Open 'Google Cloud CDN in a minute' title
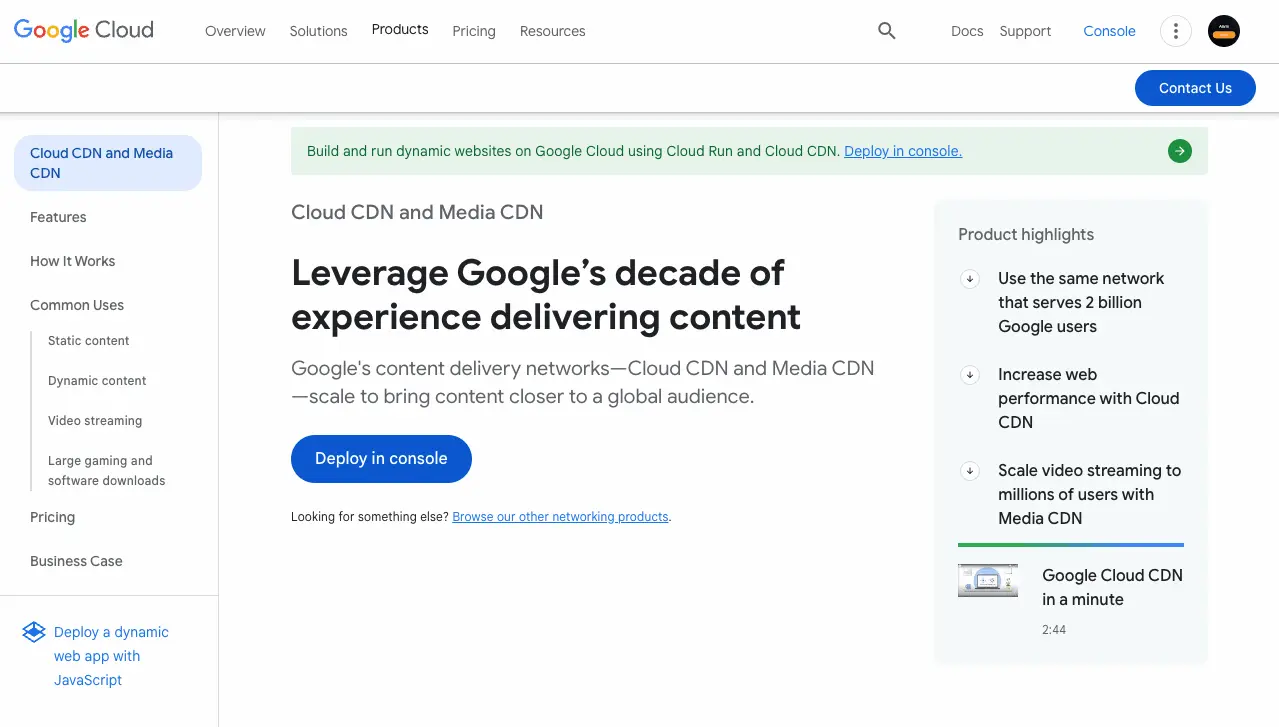Viewport: 1279px width, 727px height. point(1112,587)
